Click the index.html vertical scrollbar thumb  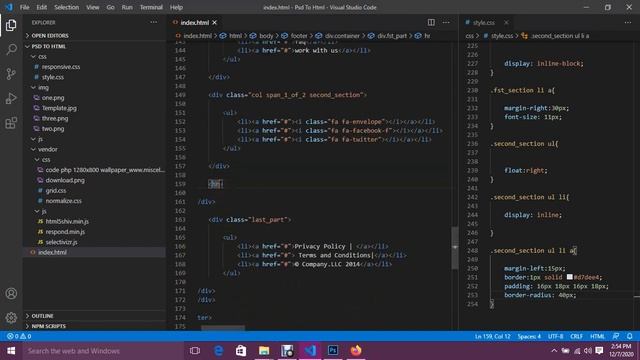click(455, 248)
